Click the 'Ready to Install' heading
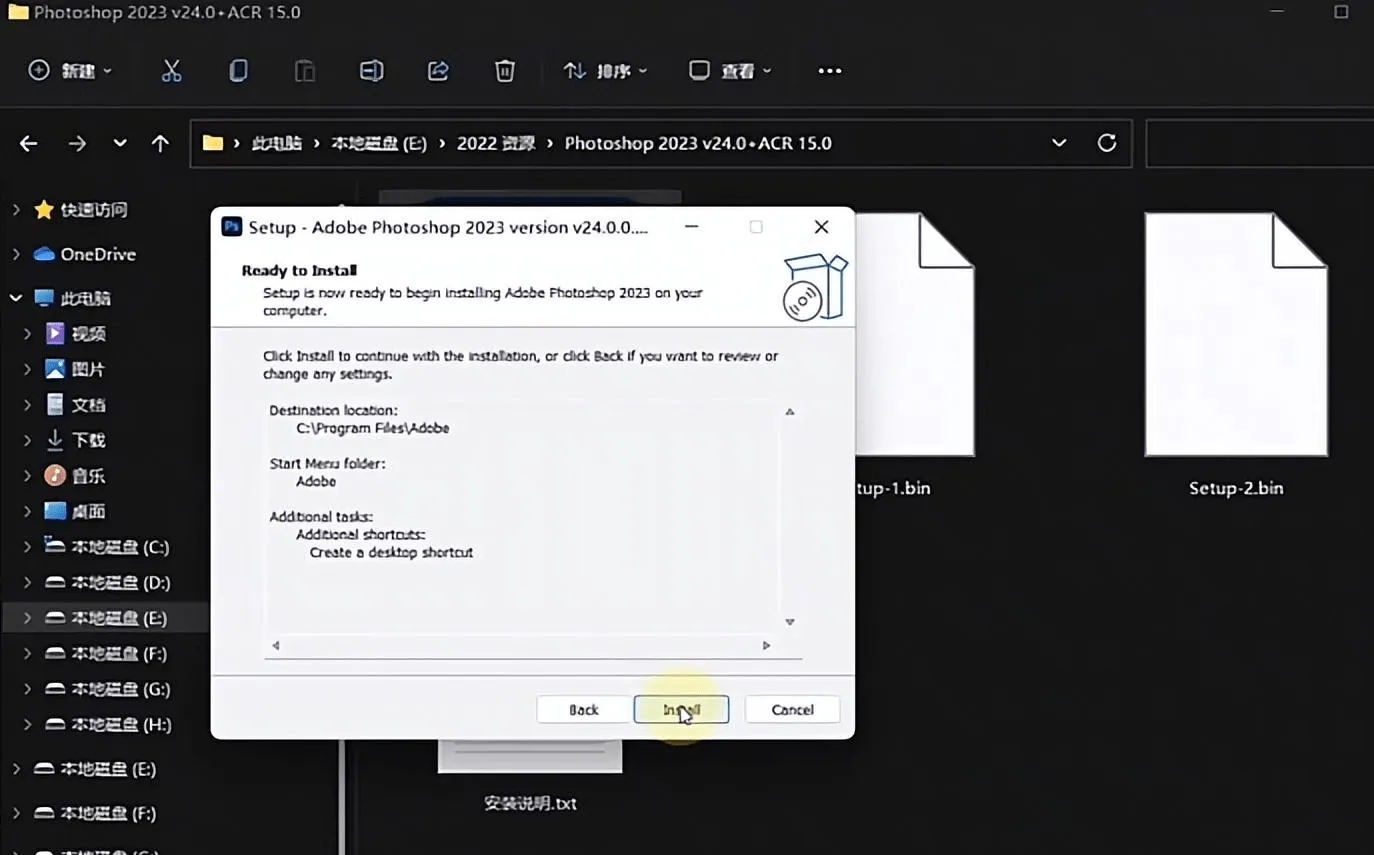1374x855 pixels. coord(299,270)
